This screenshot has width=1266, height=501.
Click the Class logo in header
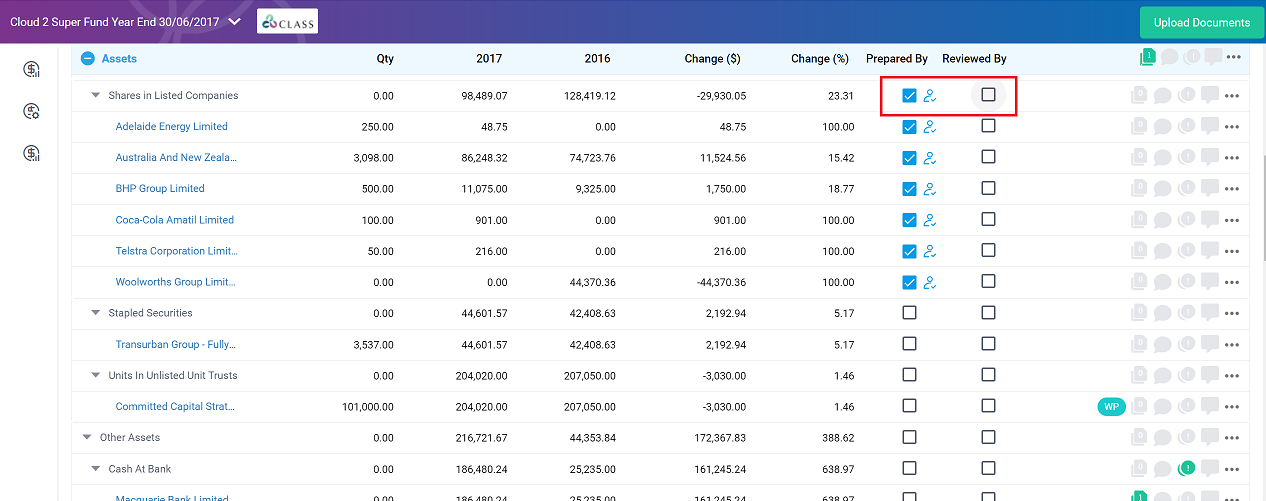tap(287, 21)
